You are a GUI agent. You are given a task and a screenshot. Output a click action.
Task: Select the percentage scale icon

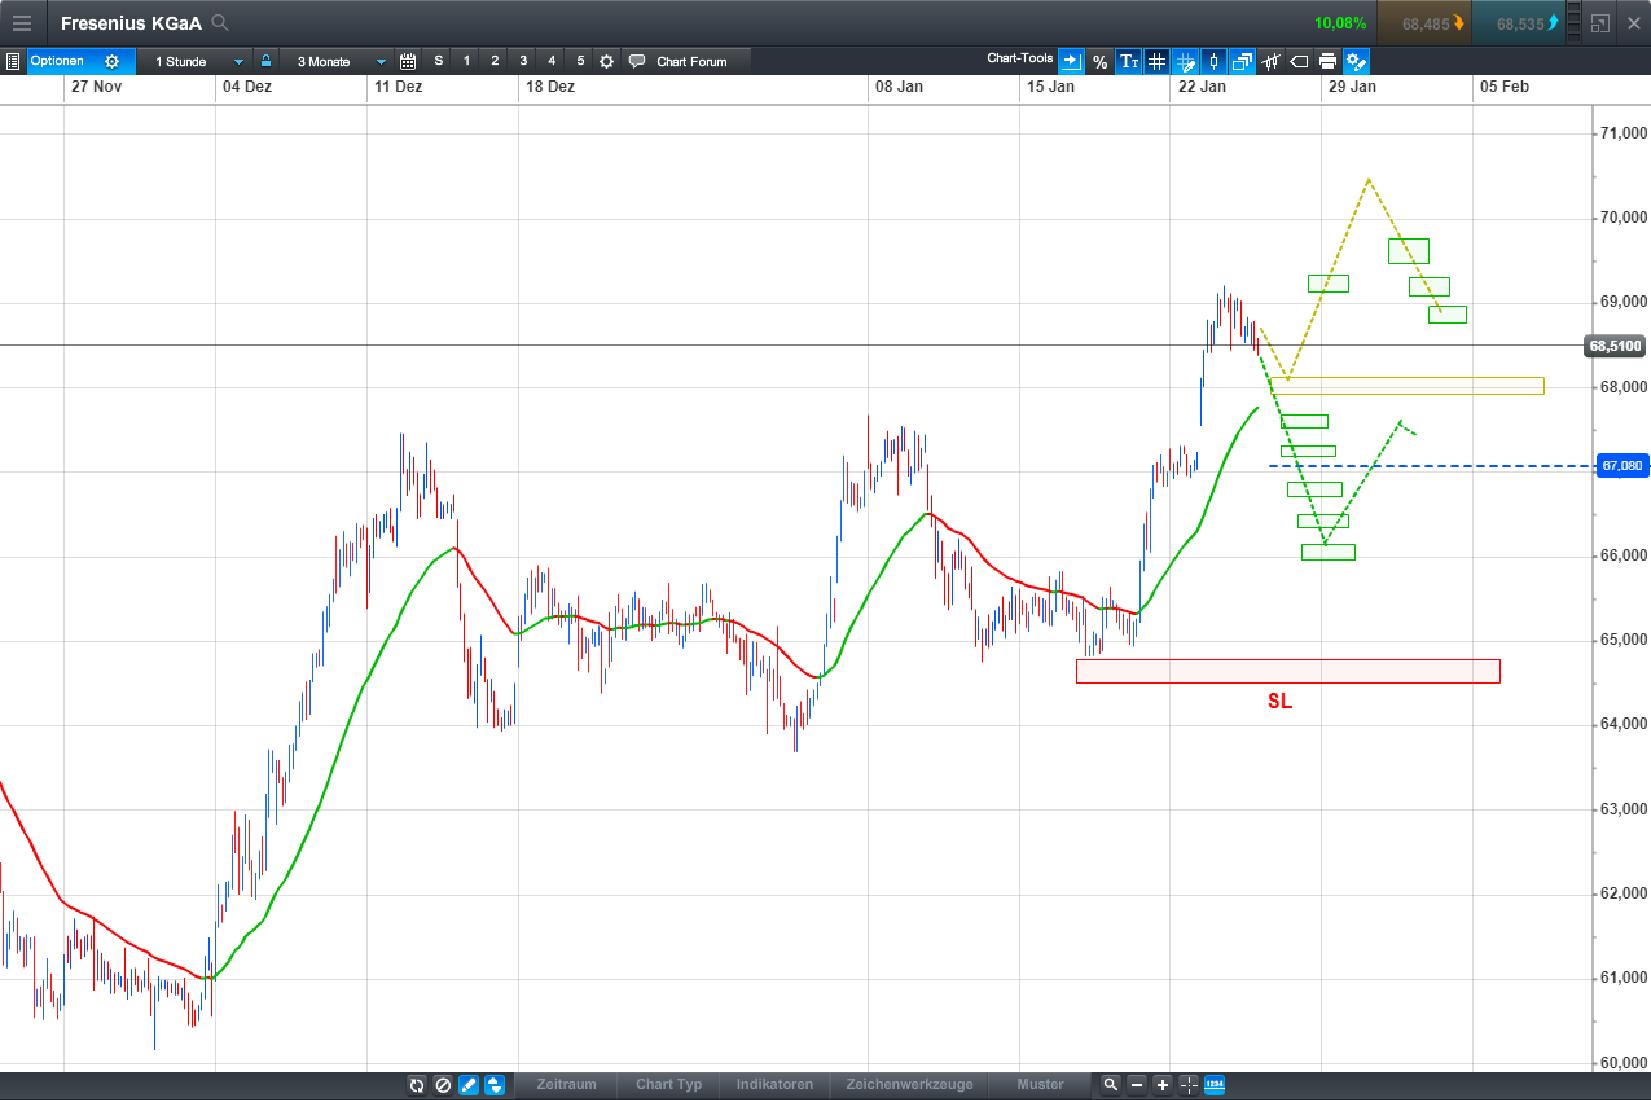point(1099,61)
